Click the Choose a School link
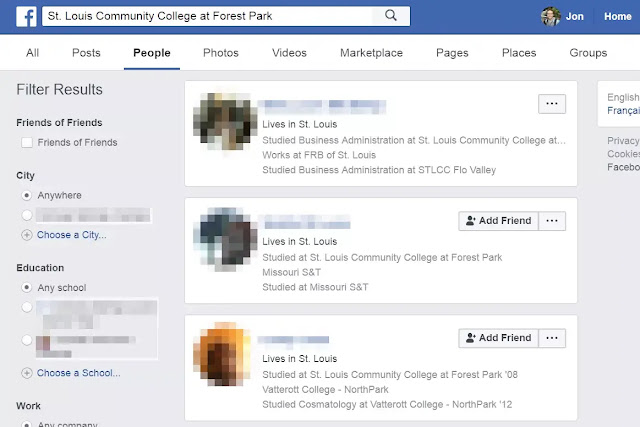Viewport: 640px width, 427px height. pyautogui.click(x=79, y=373)
